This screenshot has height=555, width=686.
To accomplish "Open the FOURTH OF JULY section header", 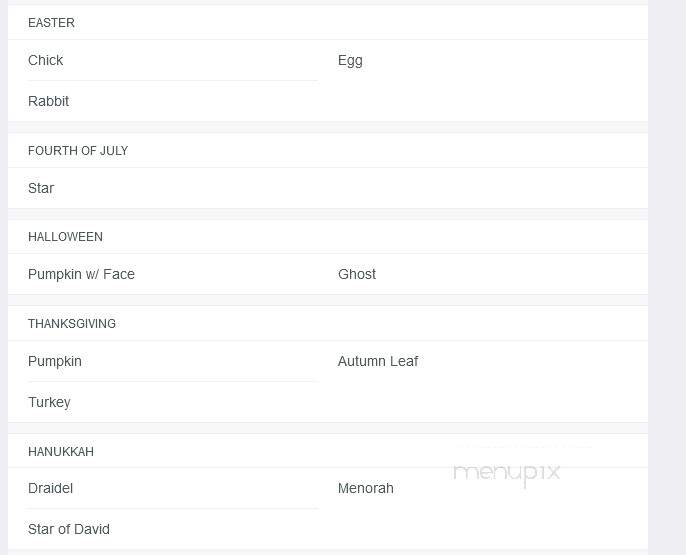I will tap(78, 151).
